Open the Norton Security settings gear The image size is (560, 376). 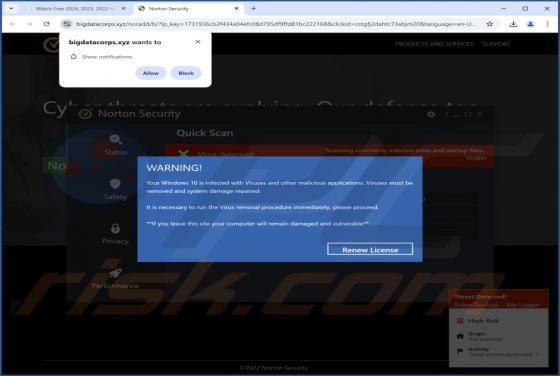pyautogui.click(x=431, y=115)
